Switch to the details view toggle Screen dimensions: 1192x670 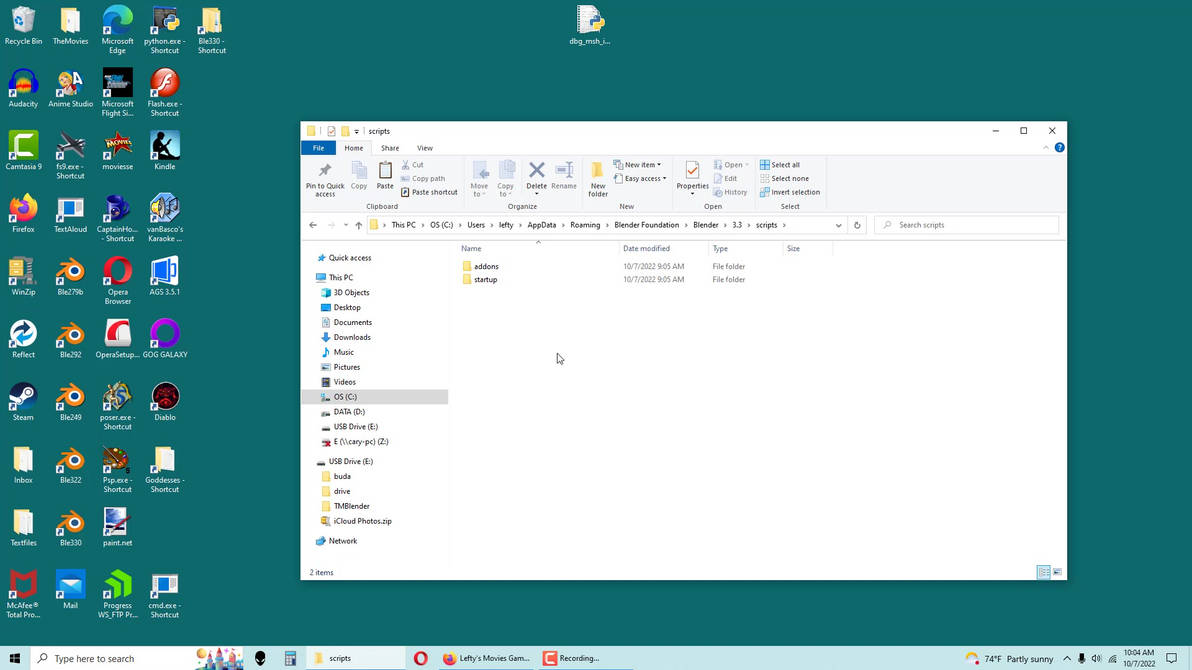pyautogui.click(x=1043, y=572)
